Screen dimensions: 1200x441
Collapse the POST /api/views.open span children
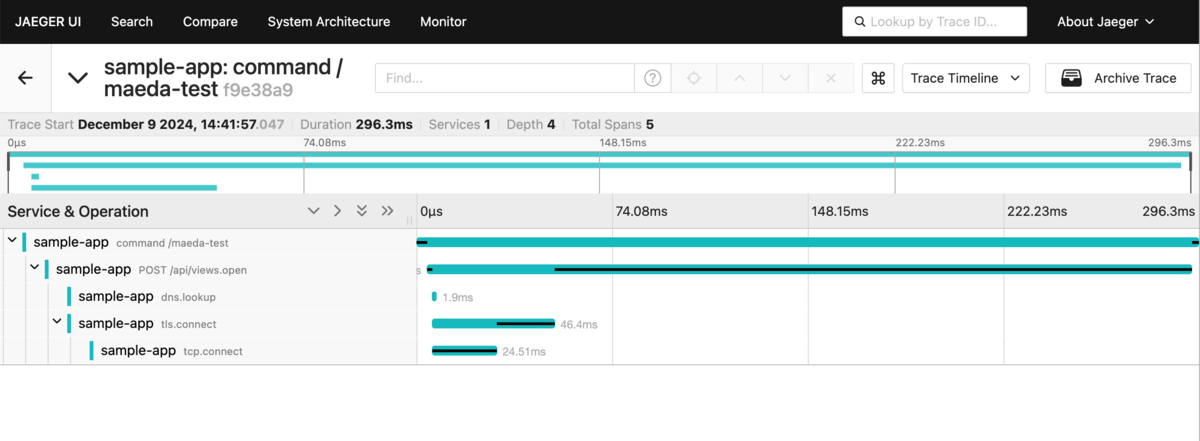tap(34, 269)
